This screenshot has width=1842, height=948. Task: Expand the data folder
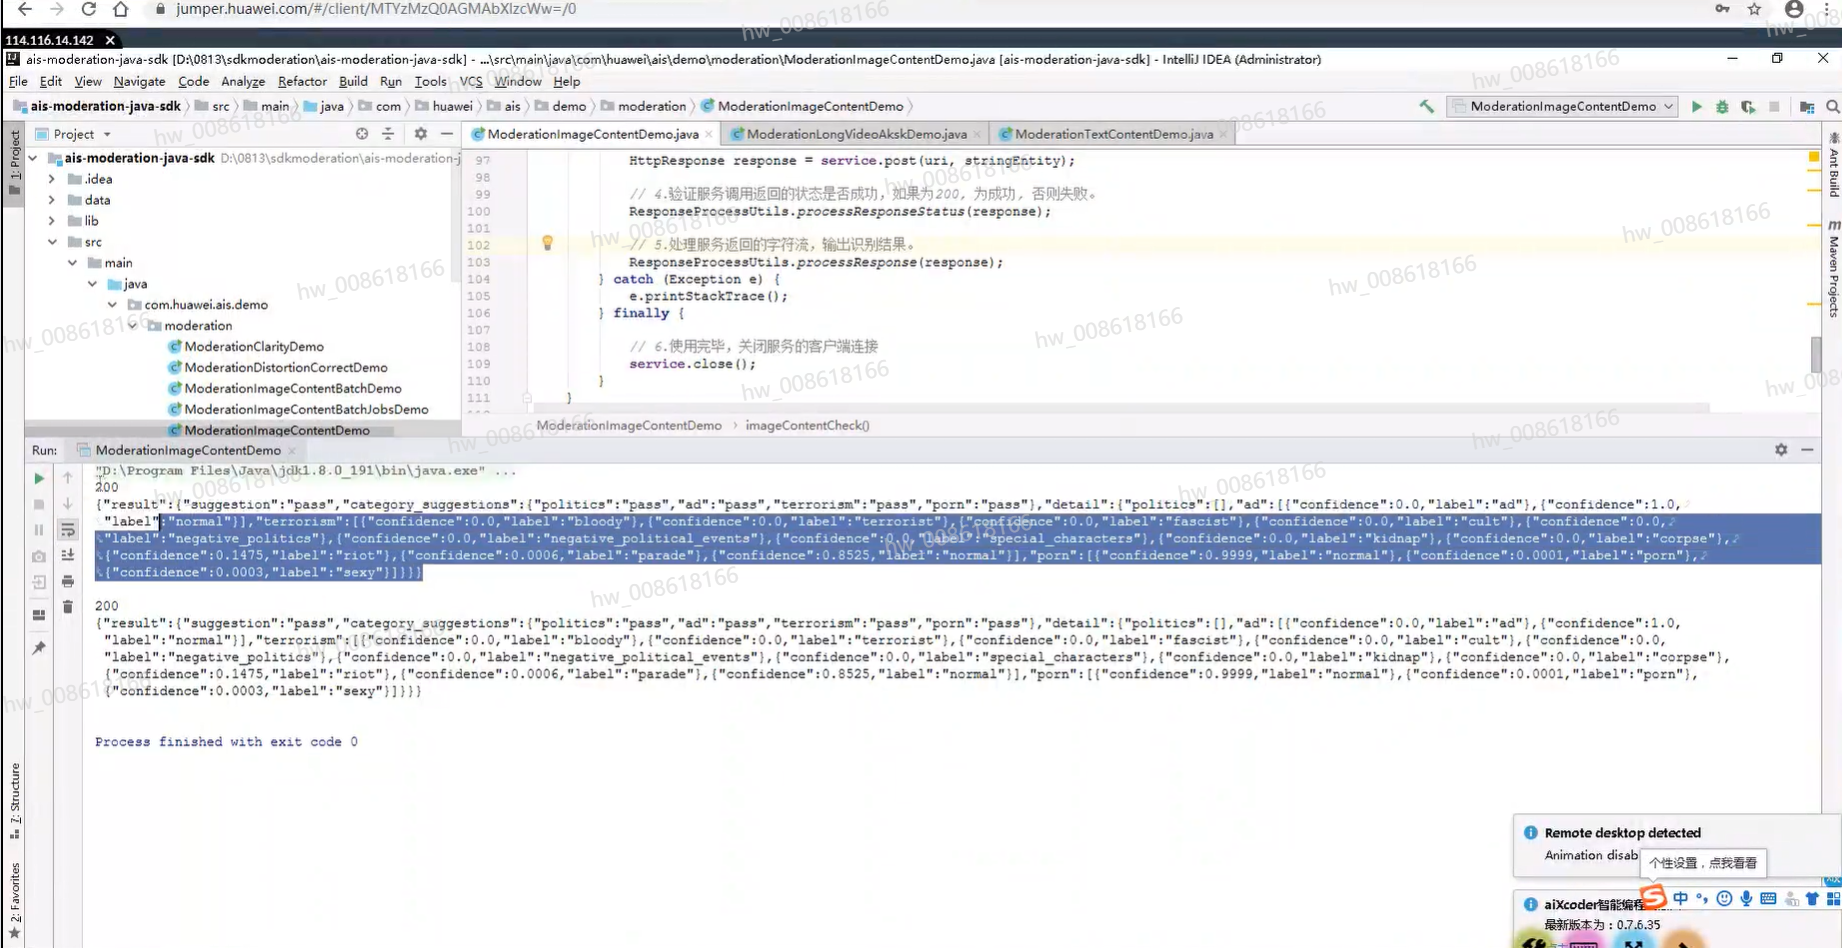click(52, 200)
